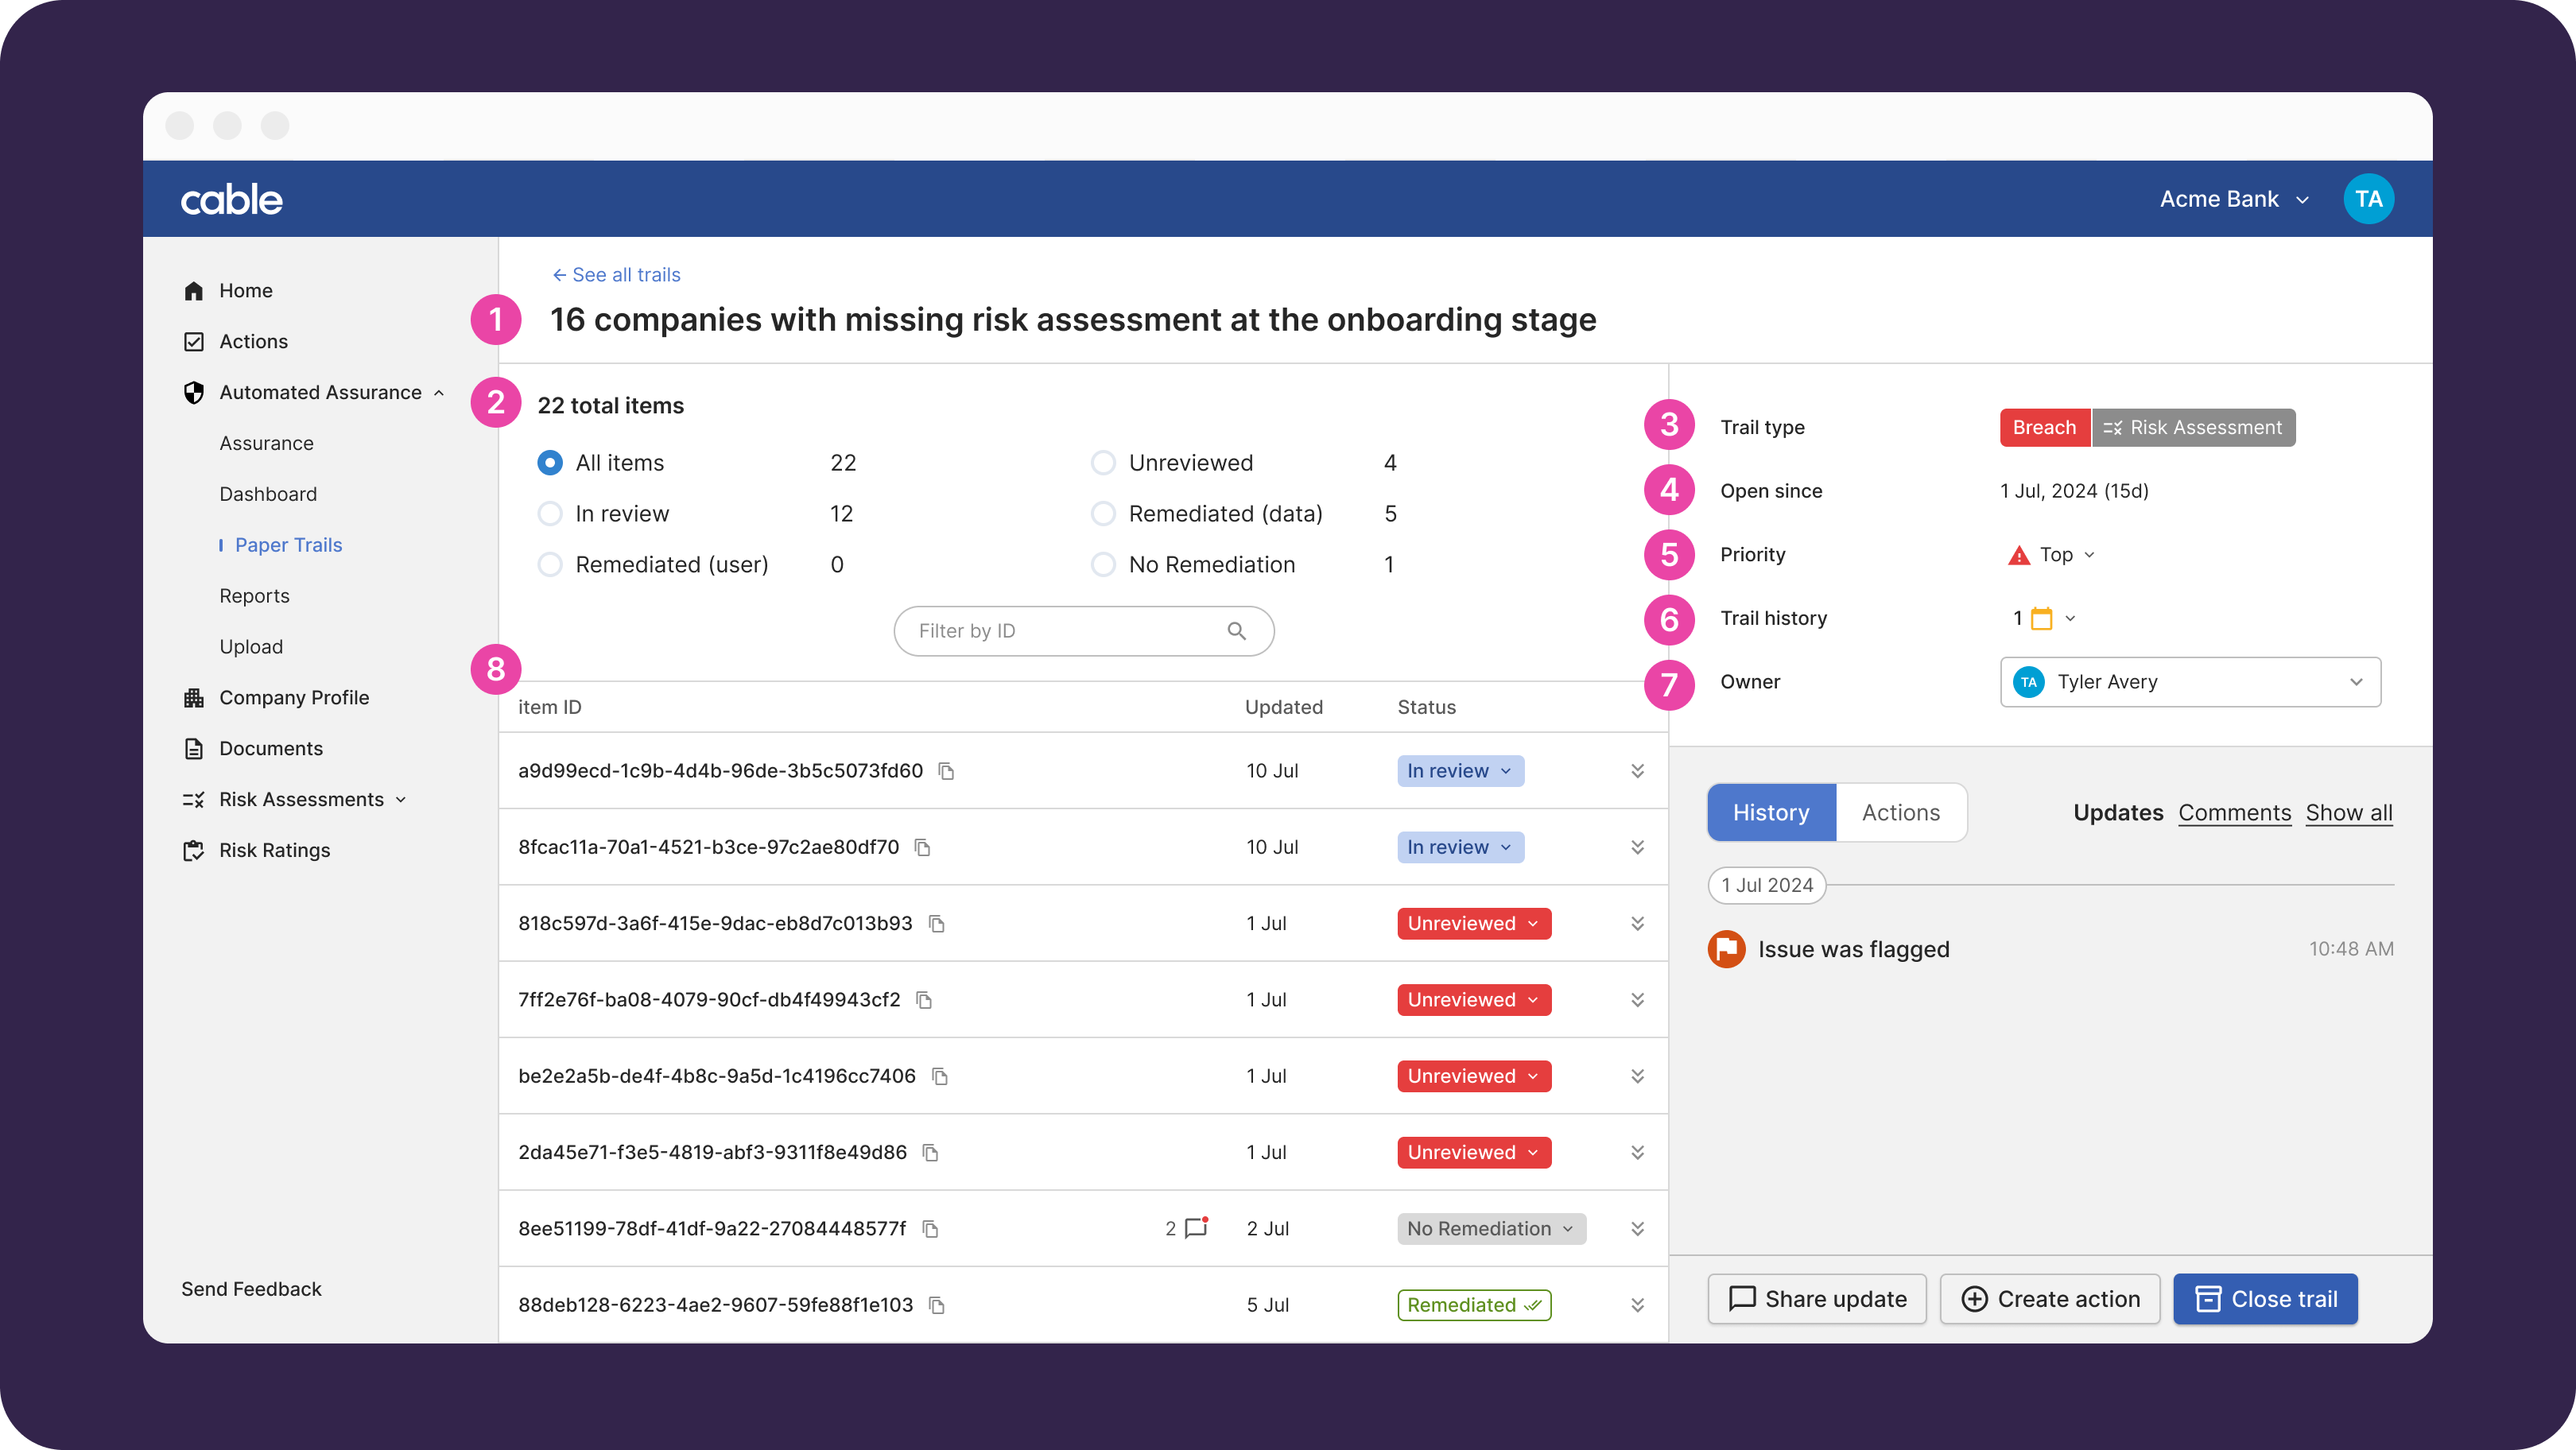Open Unreviewed status dropdown for 7ff2e76f item

[1473, 1000]
